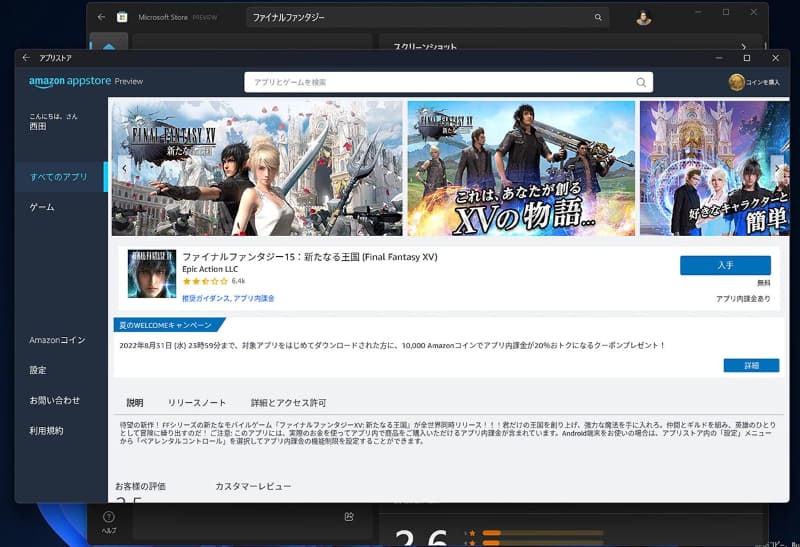Viewport: 800px width, 547px height.
Task: Click the magnifier icon in the app search box
Action: (641, 82)
